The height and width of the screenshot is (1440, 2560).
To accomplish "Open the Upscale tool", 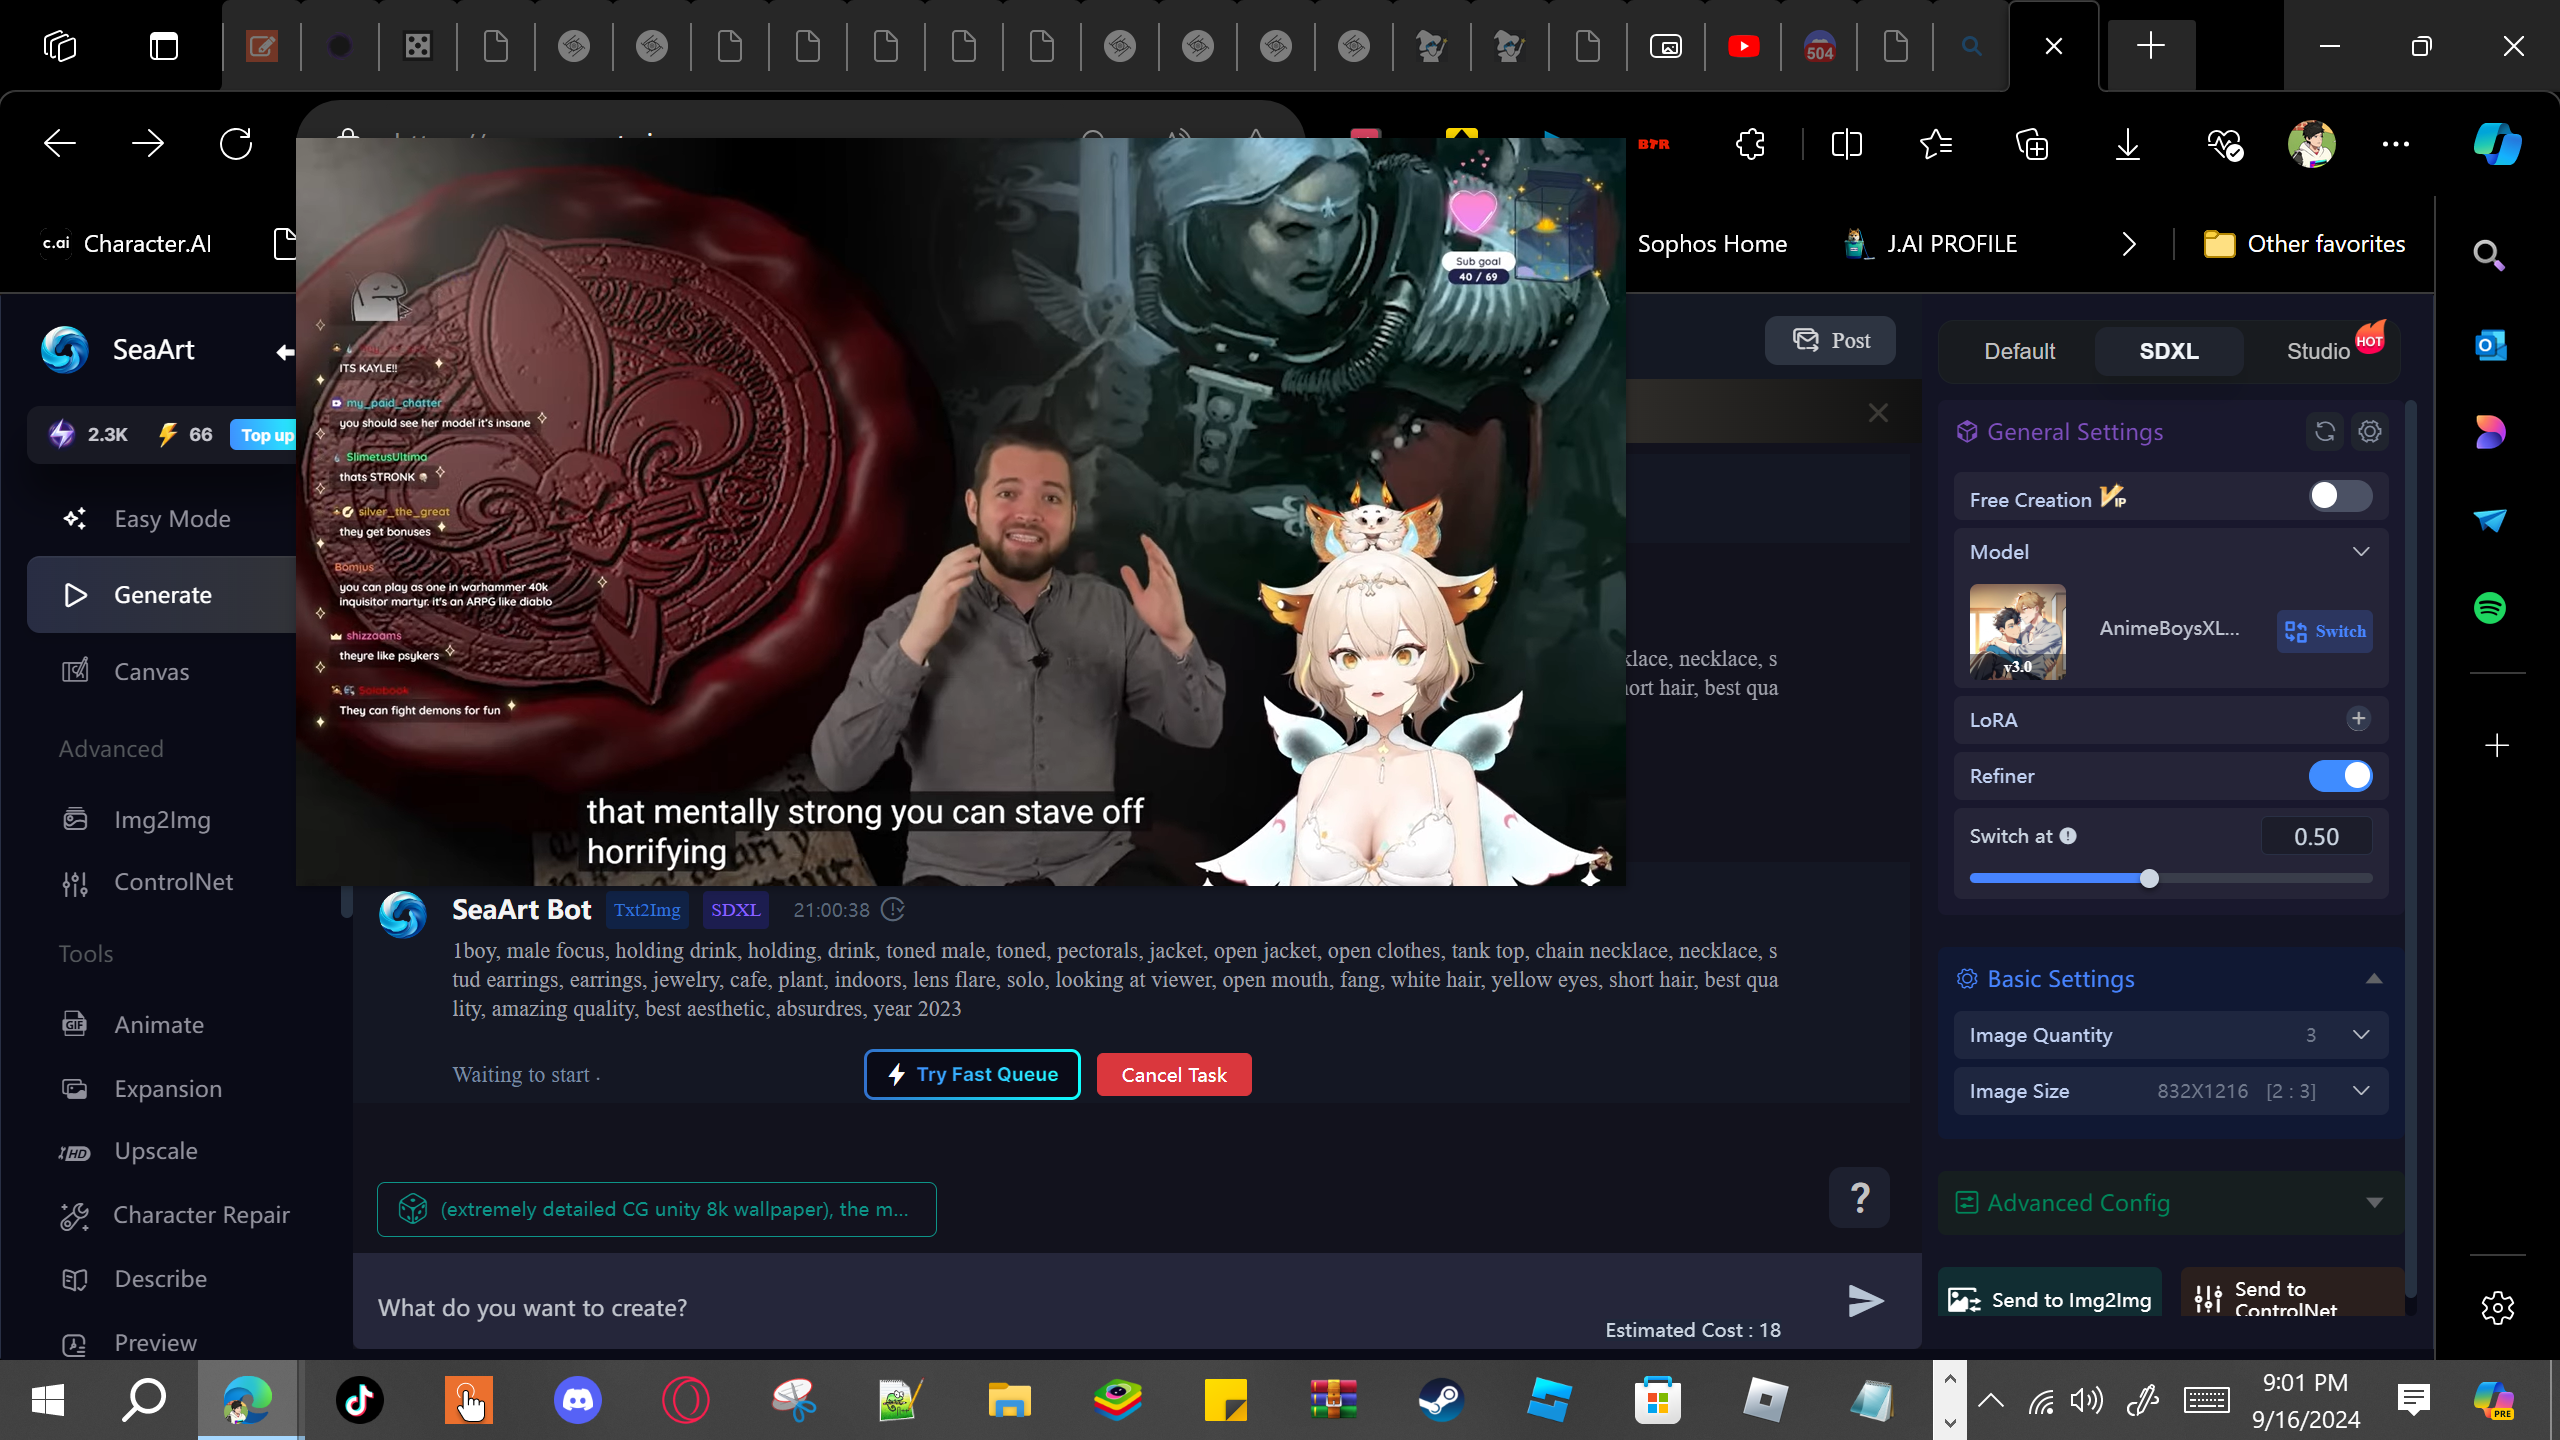I will coord(155,1151).
